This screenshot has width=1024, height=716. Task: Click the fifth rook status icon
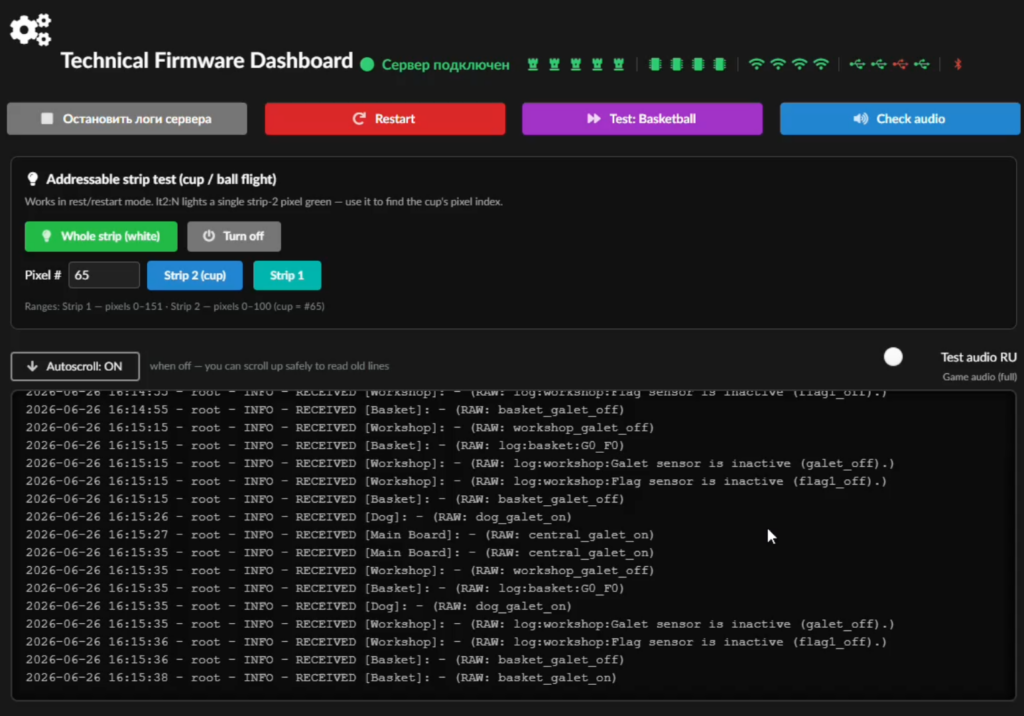[x=618, y=64]
